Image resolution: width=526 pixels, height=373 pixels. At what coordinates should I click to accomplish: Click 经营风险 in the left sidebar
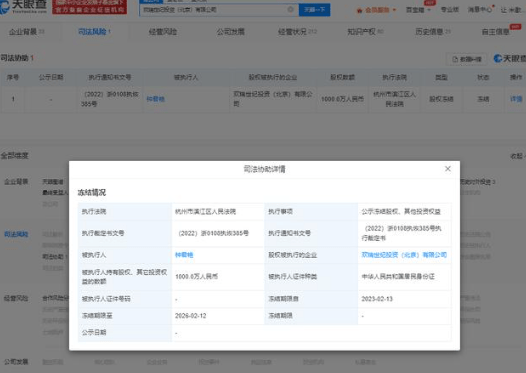16,299
